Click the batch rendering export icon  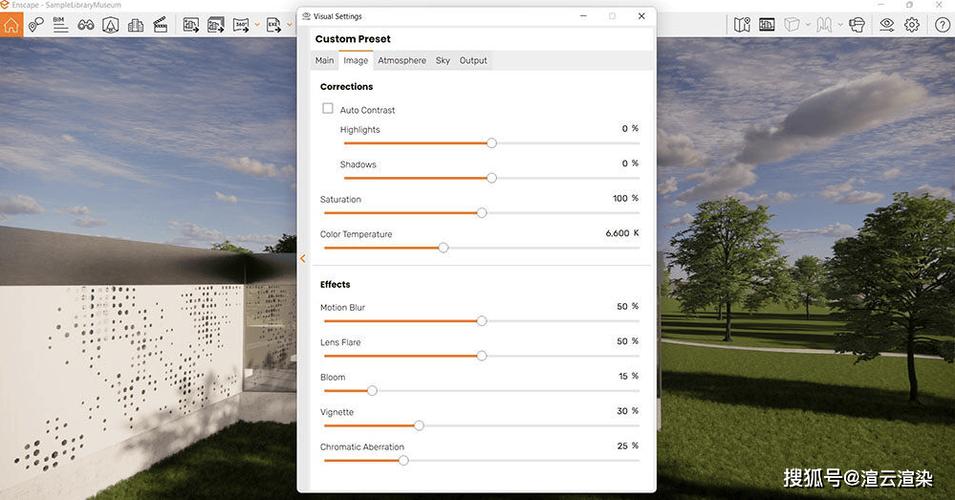click(x=216, y=25)
